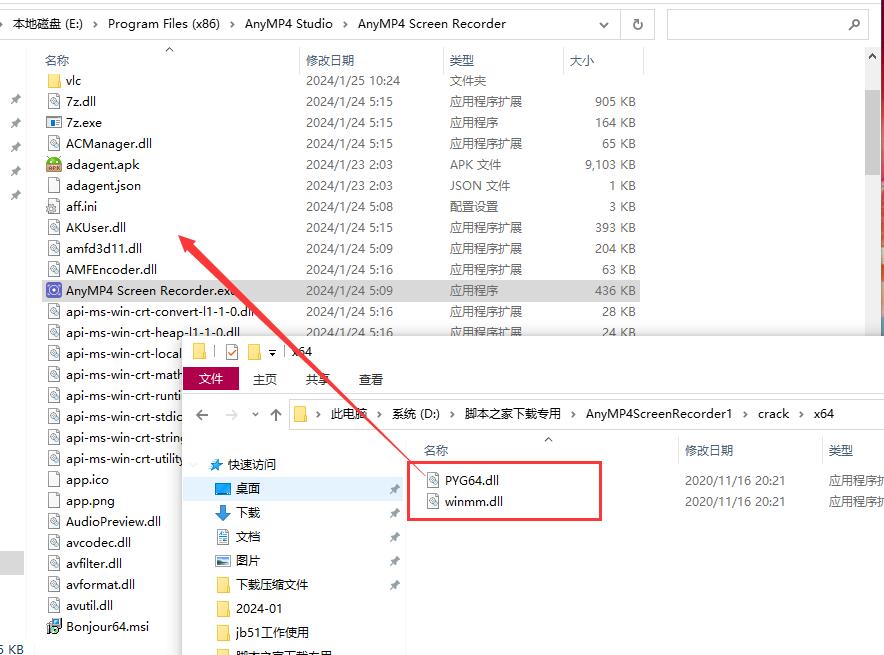Open the address bar history dropdown
884x655 pixels.
(x=604, y=25)
